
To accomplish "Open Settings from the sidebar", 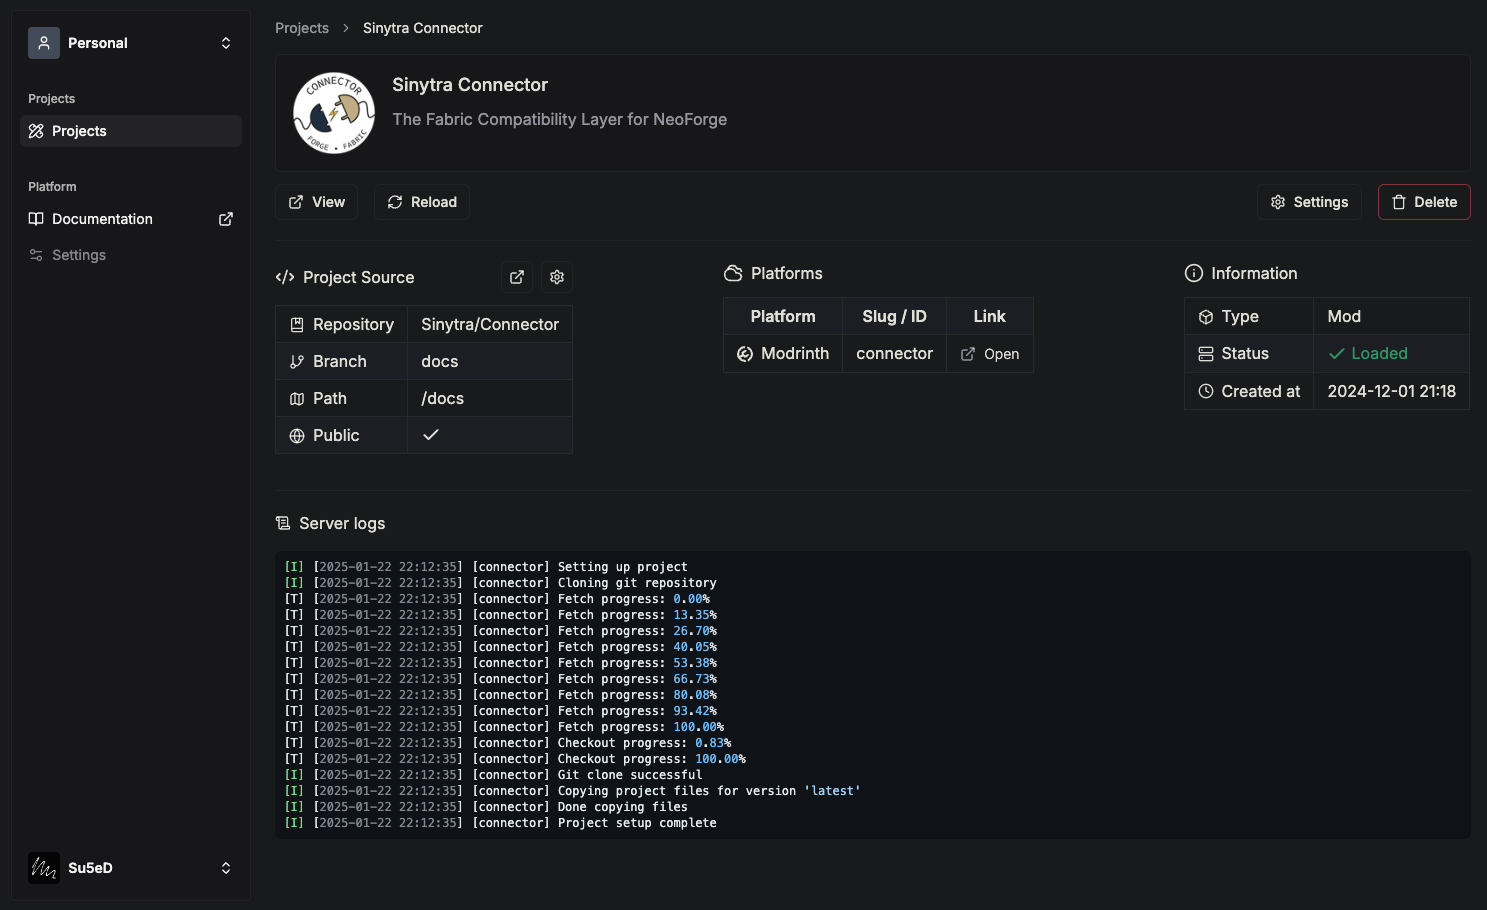I will (x=78, y=255).
